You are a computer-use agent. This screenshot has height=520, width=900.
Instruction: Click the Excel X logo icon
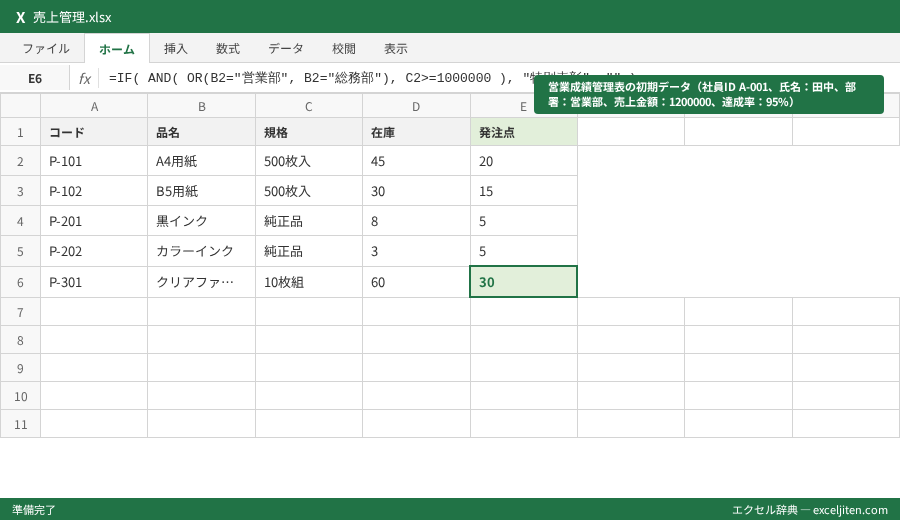pyautogui.click(x=20, y=17)
